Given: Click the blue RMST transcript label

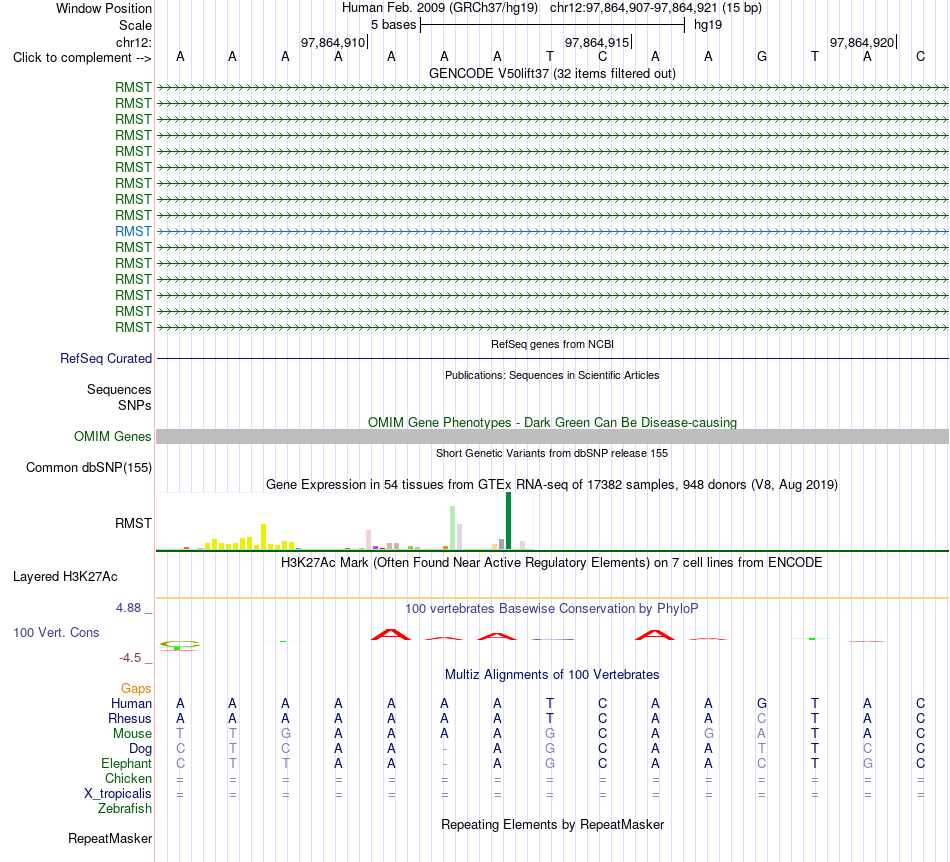Looking at the screenshot, I should [133, 231].
